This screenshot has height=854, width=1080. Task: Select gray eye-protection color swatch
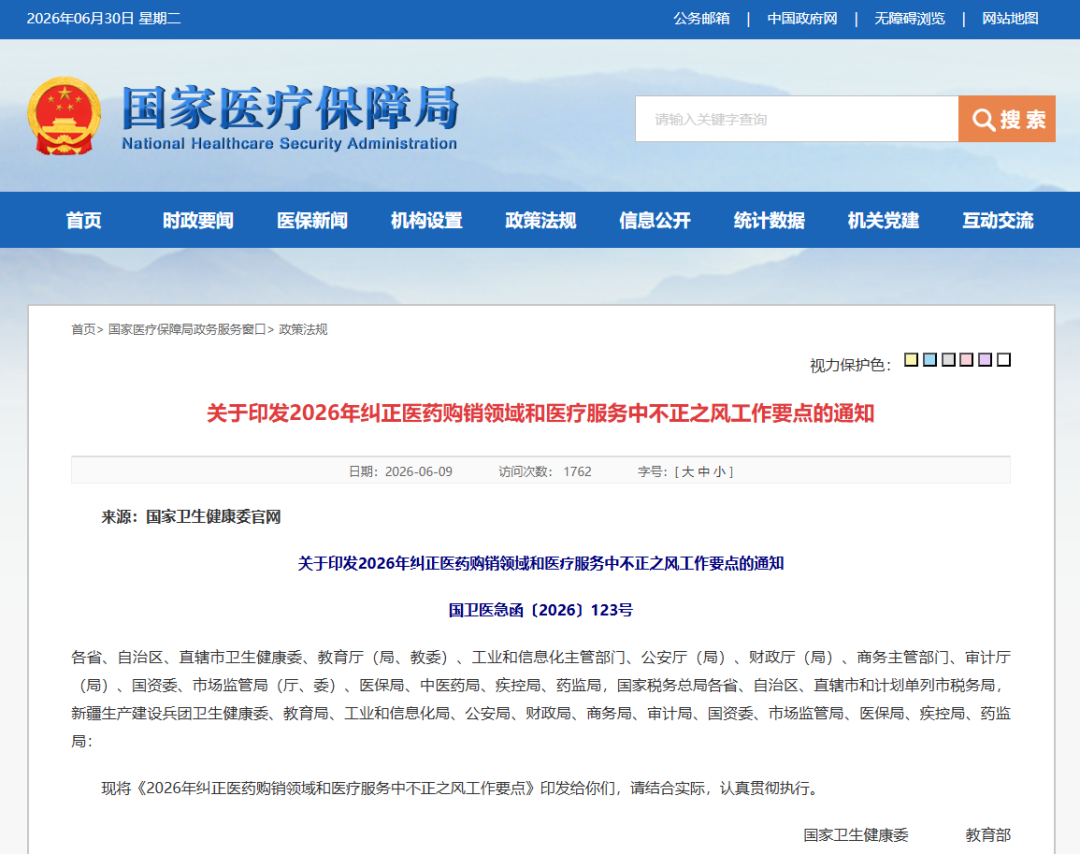[948, 360]
